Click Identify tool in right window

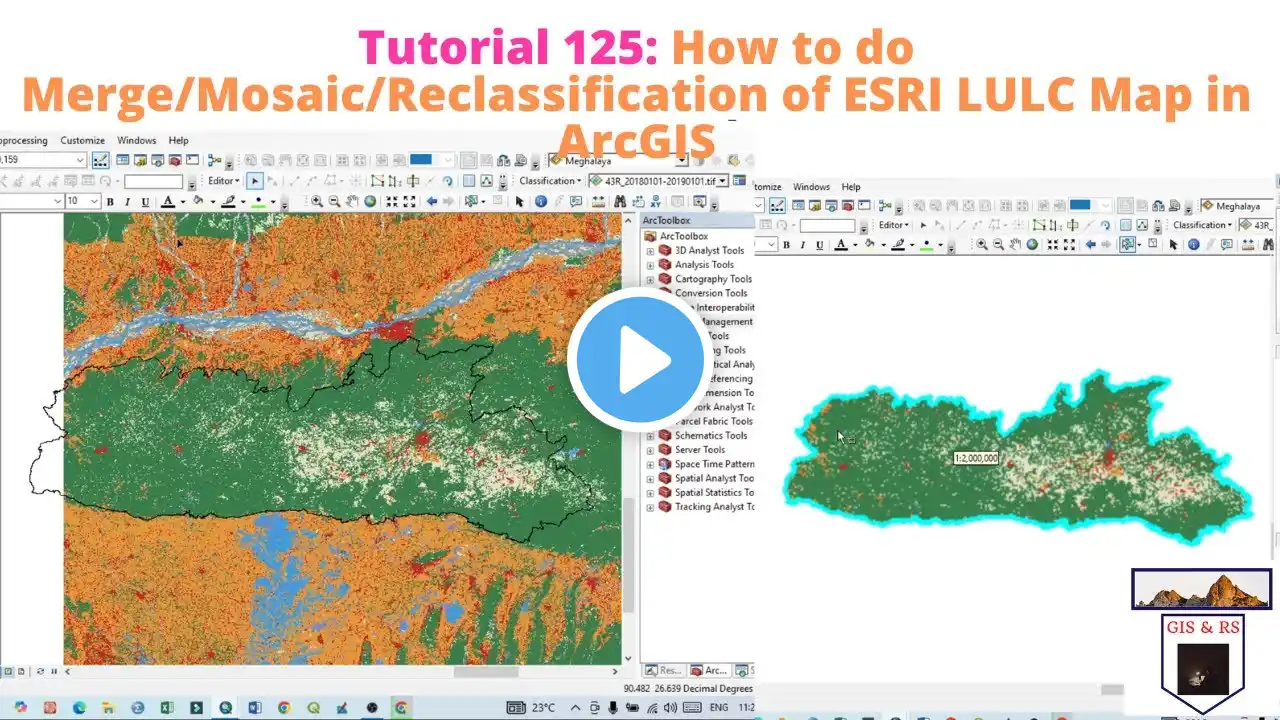(1193, 245)
